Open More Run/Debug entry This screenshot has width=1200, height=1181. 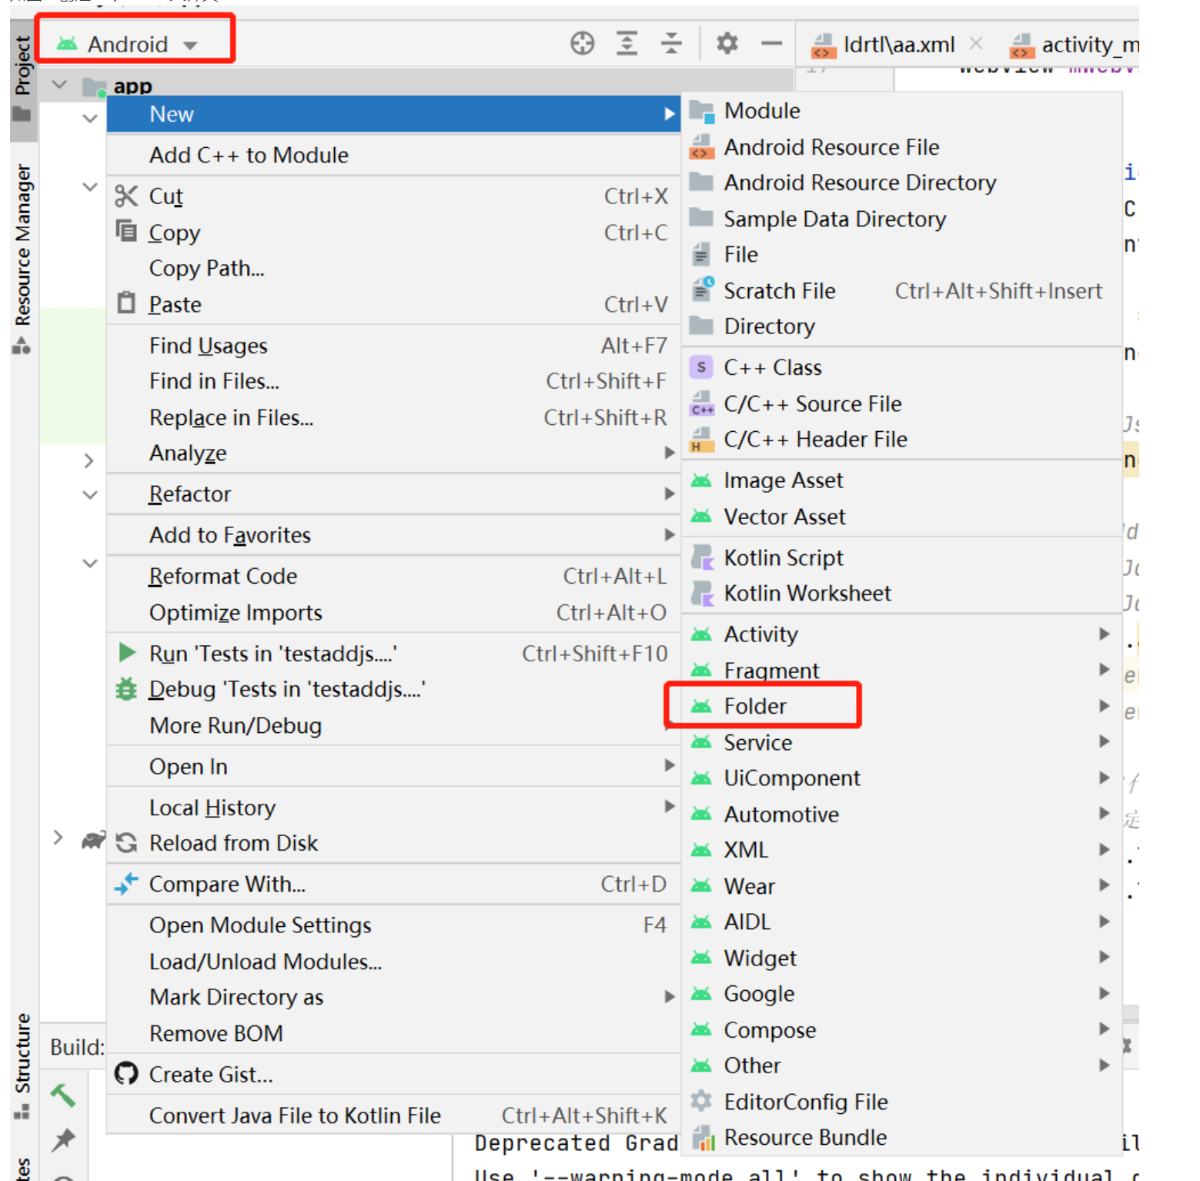(394, 725)
